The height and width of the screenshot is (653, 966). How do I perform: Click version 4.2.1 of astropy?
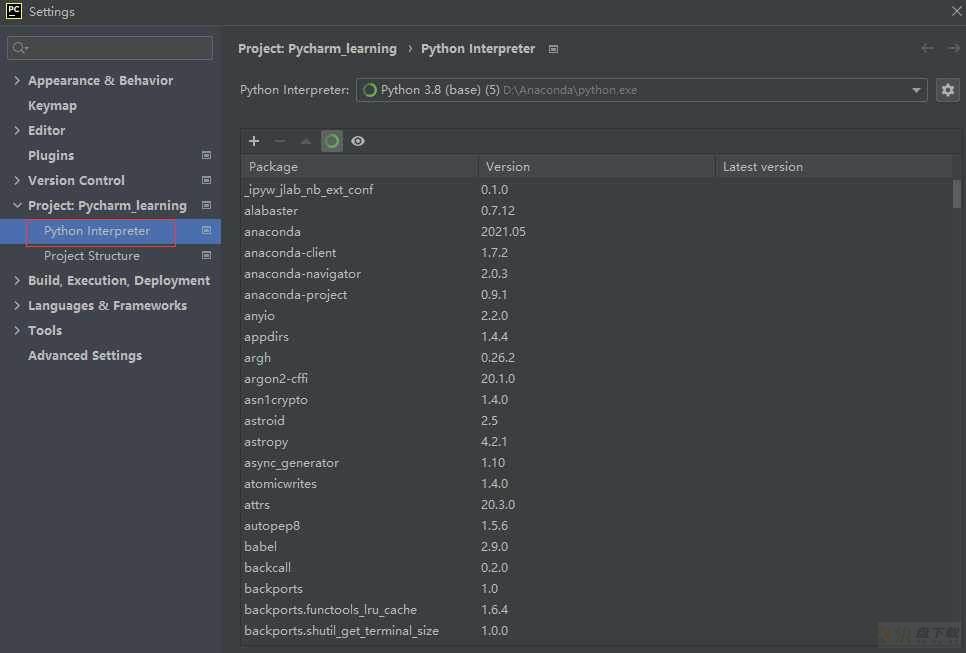click(x=494, y=442)
